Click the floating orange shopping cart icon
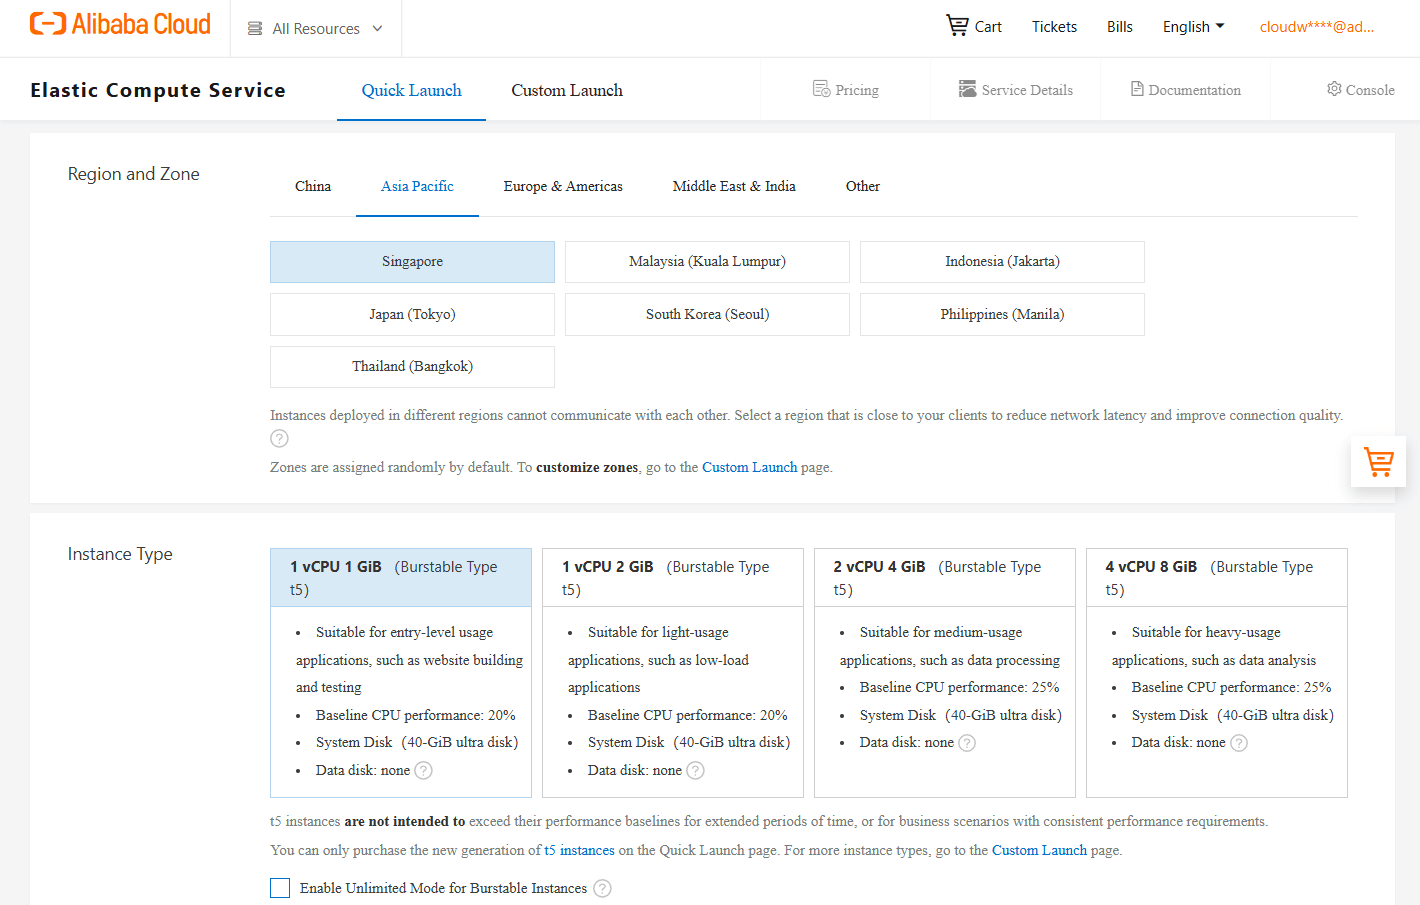 (1378, 462)
